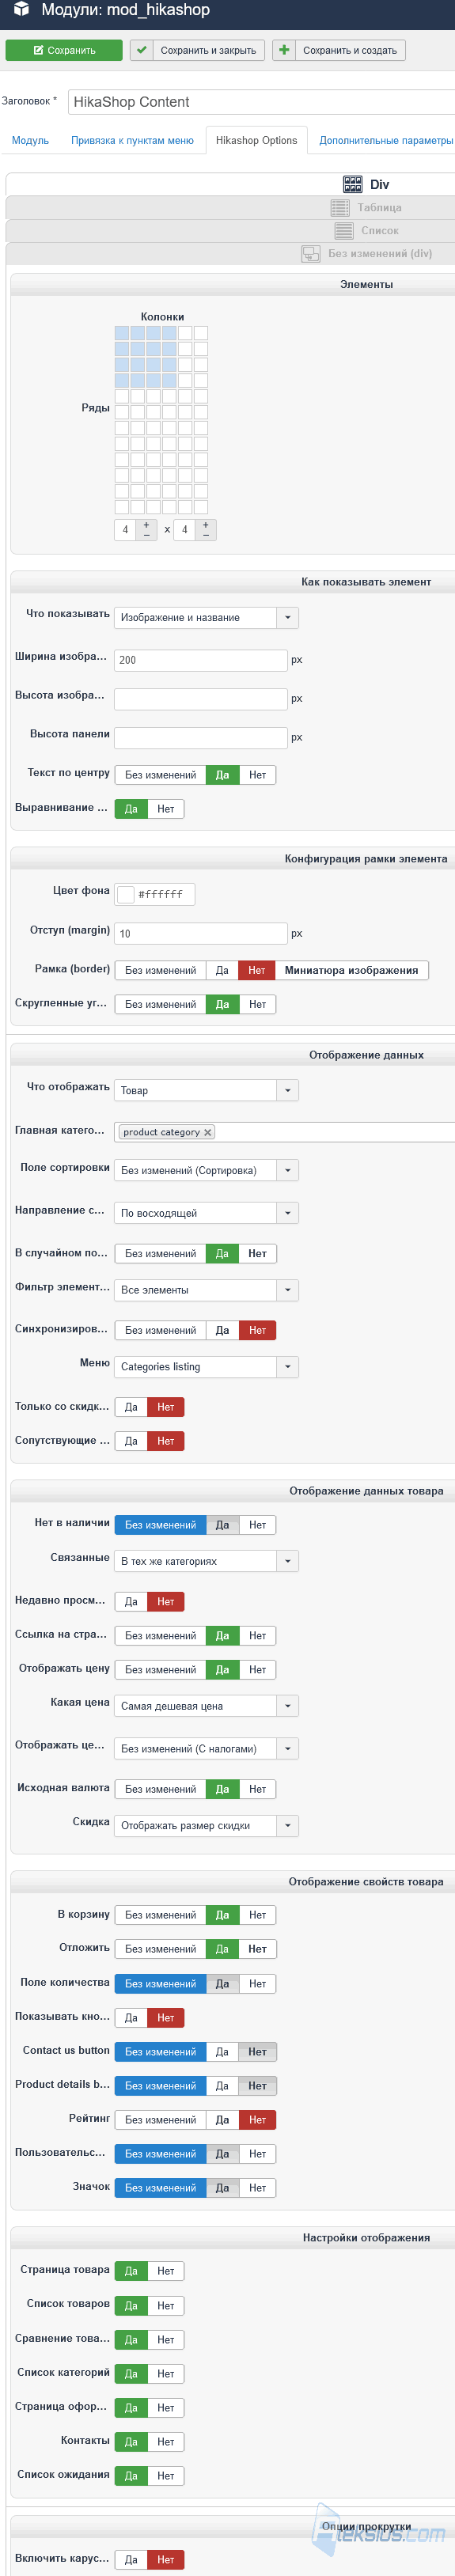Click the Joomla module cube icon
The image size is (455, 2576).
coord(21,10)
